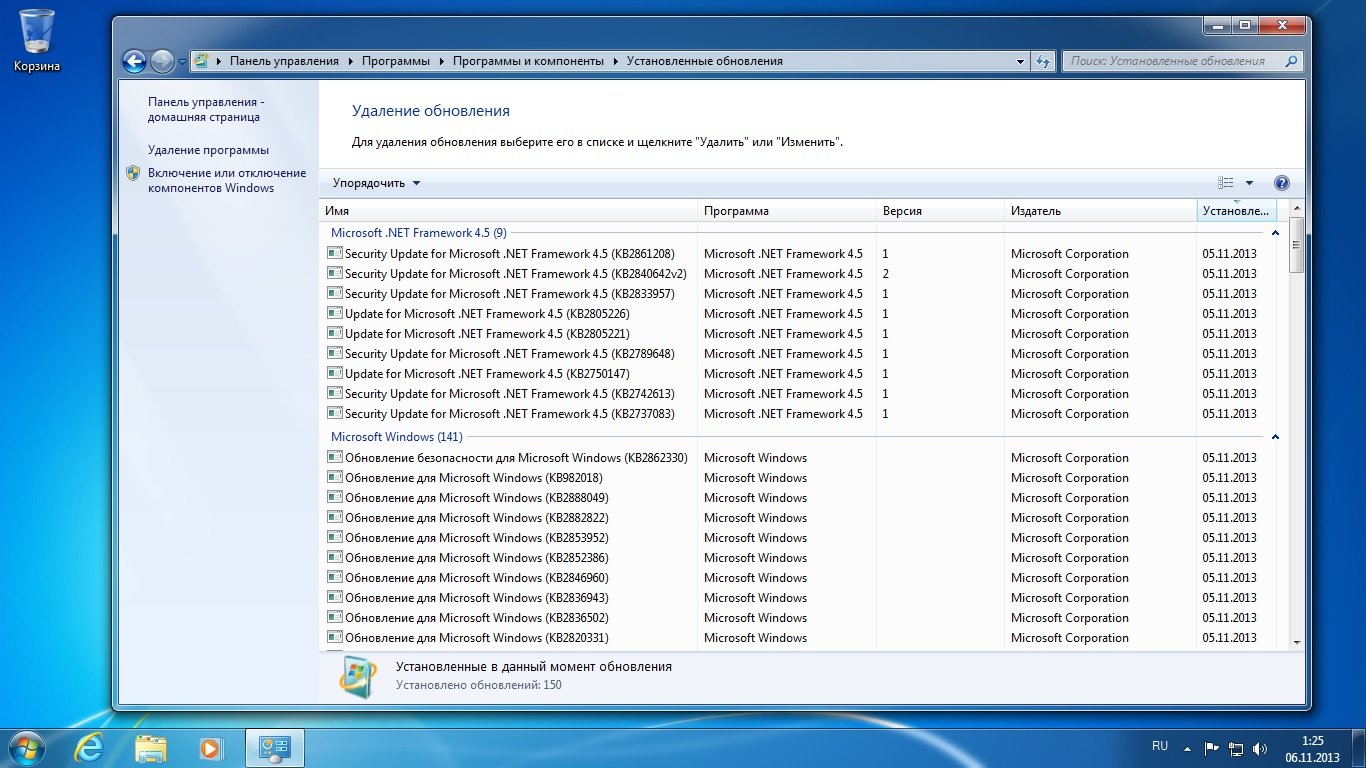The height and width of the screenshot is (768, 1366).
Task: Select 'Панель управления' breadcrumb segment
Action: pos(284,61)
